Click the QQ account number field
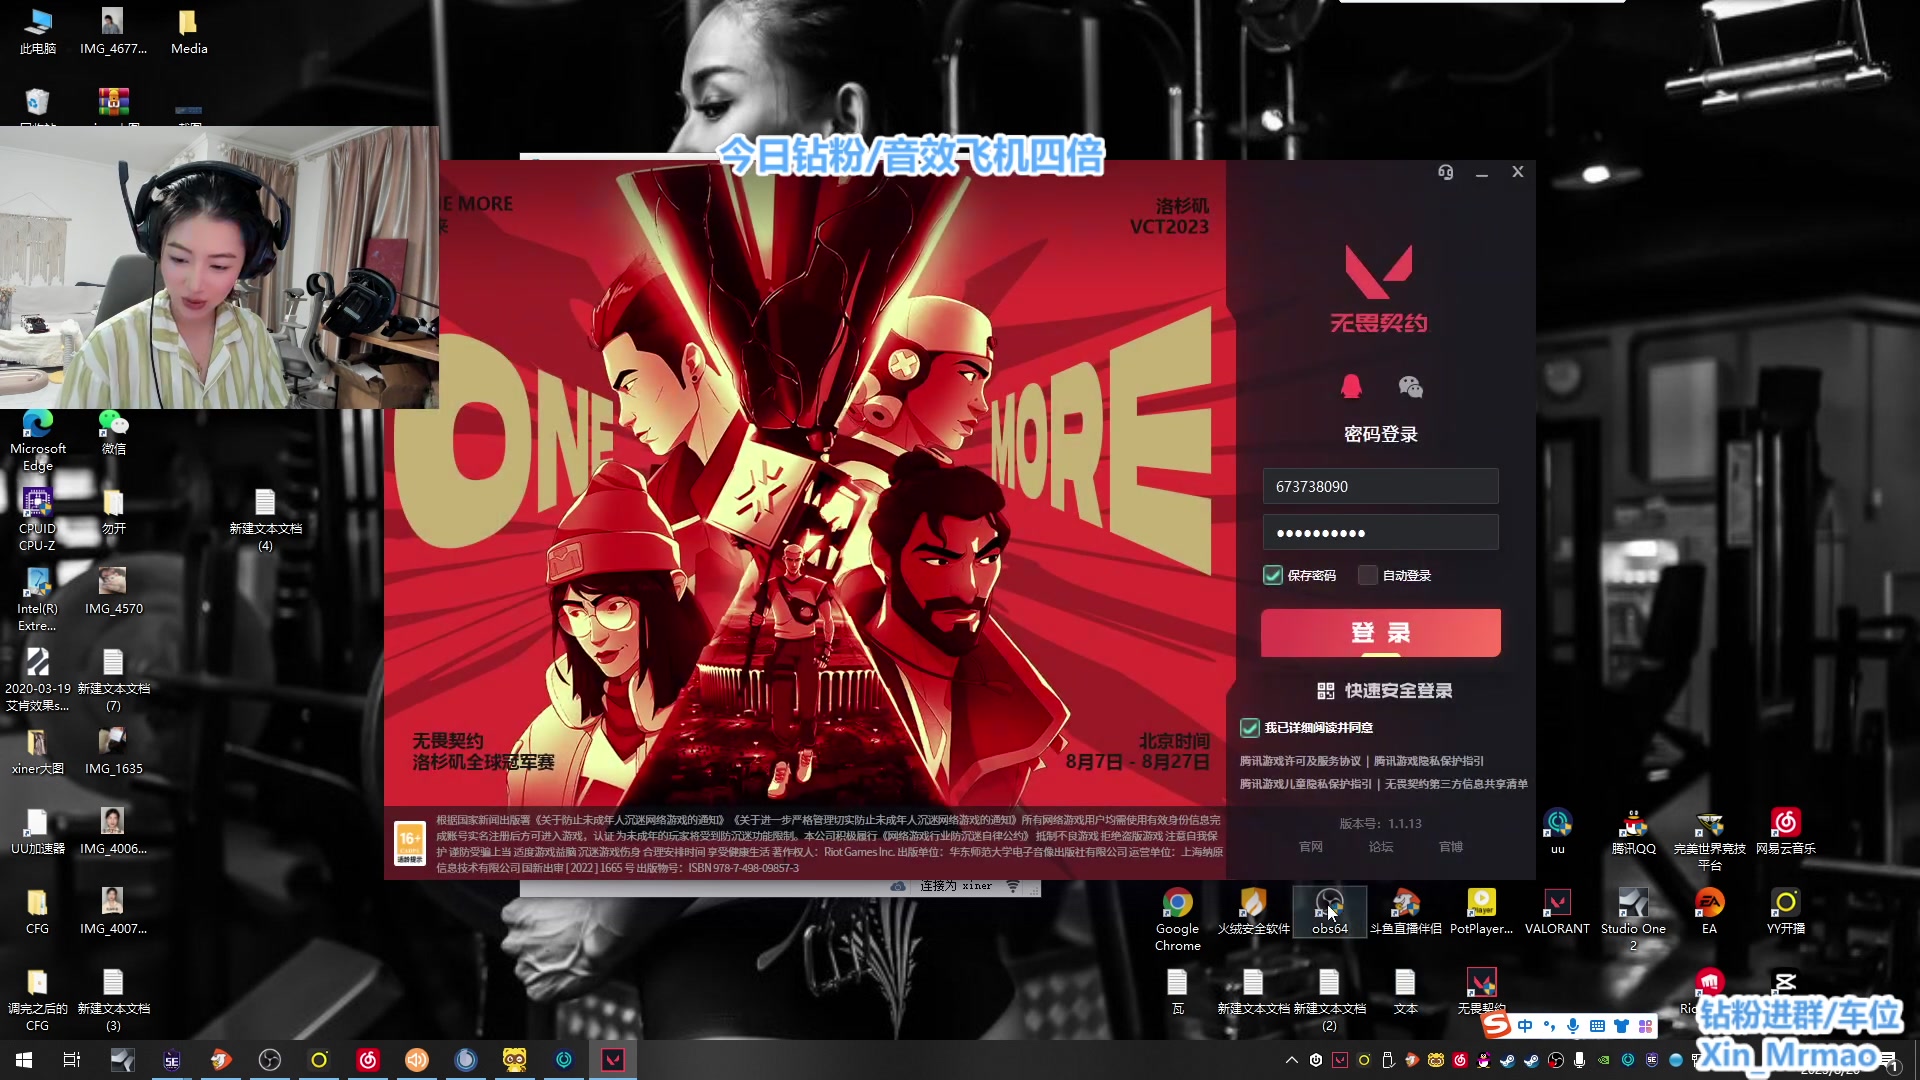 coord(1380,486)
